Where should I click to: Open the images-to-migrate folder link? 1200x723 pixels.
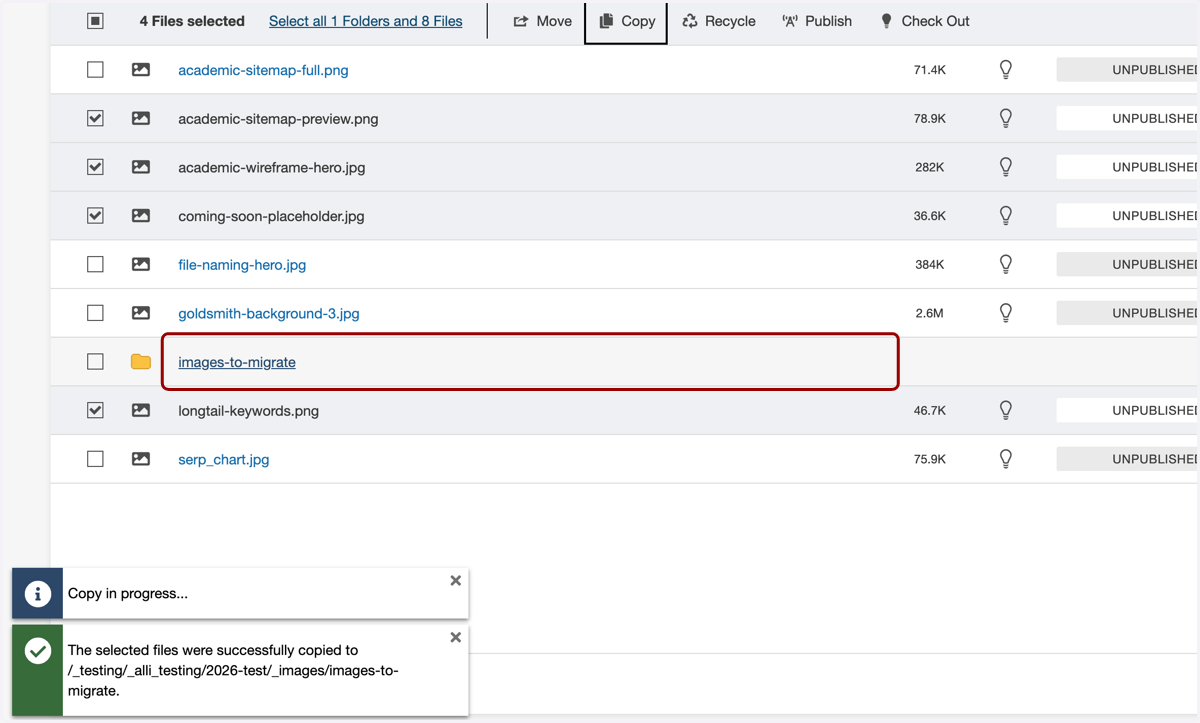237,362
